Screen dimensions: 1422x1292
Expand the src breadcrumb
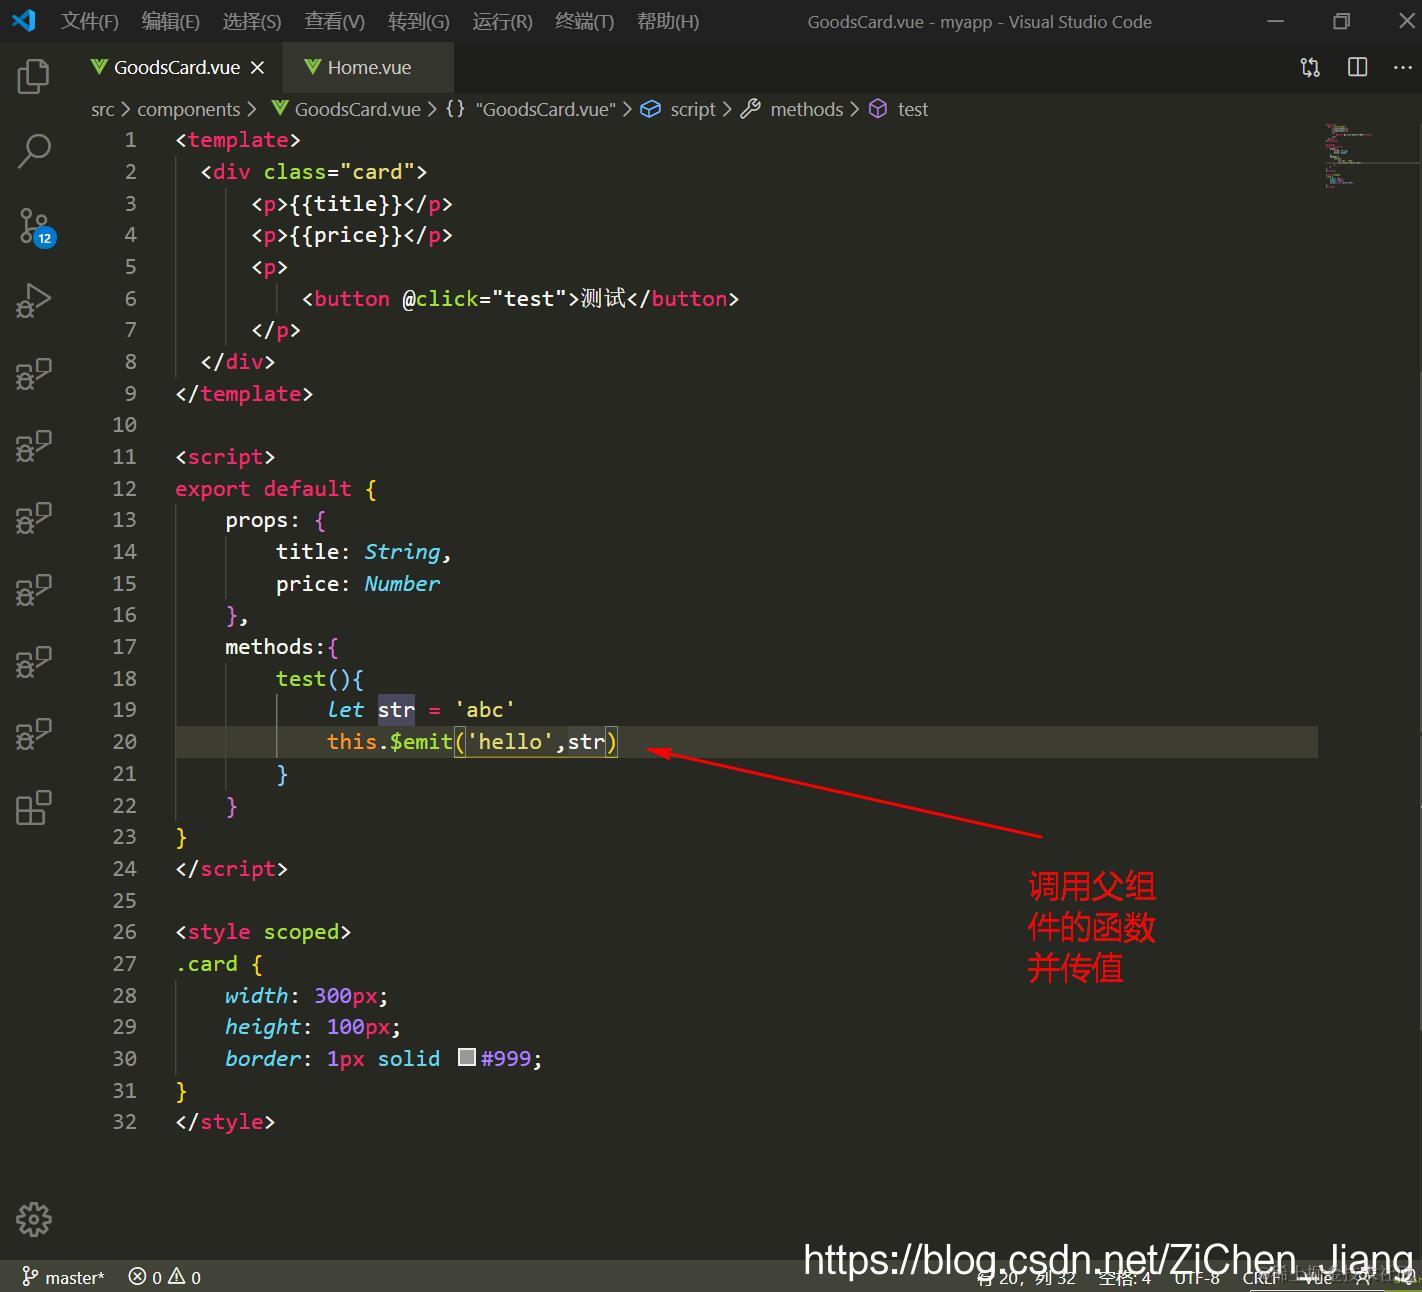pyautogui.click(x=103, y=109)
